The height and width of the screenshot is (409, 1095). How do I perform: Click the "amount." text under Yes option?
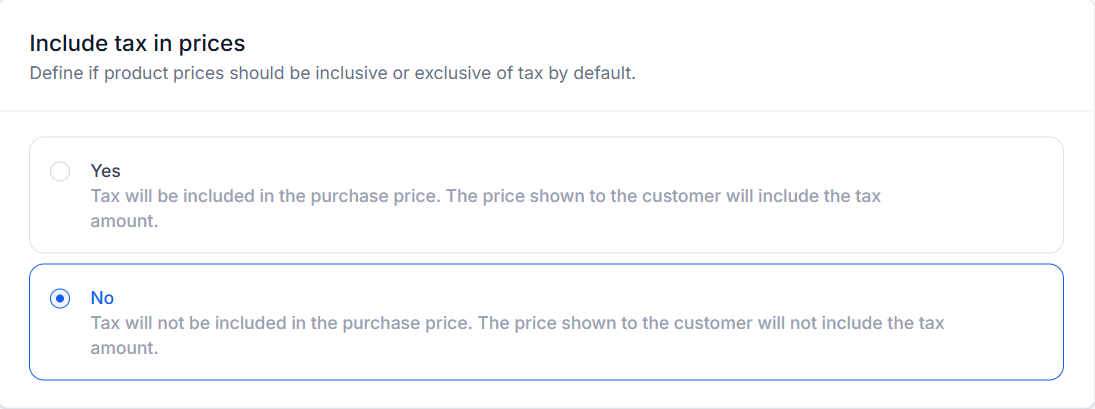[x=124, y=222]
